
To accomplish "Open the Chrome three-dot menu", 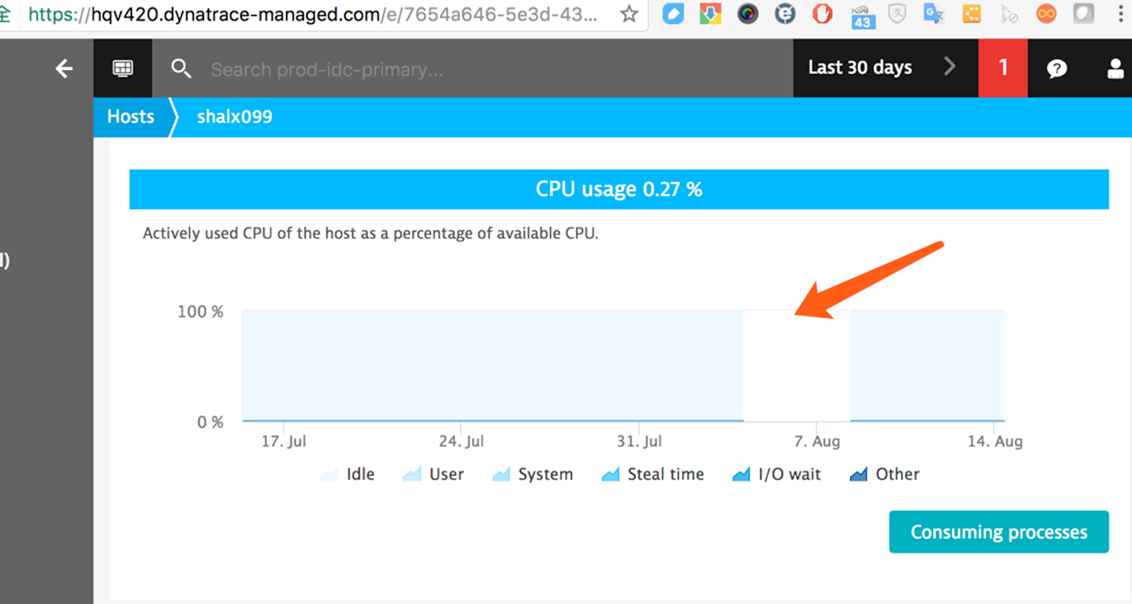I will pos(1120,14).
